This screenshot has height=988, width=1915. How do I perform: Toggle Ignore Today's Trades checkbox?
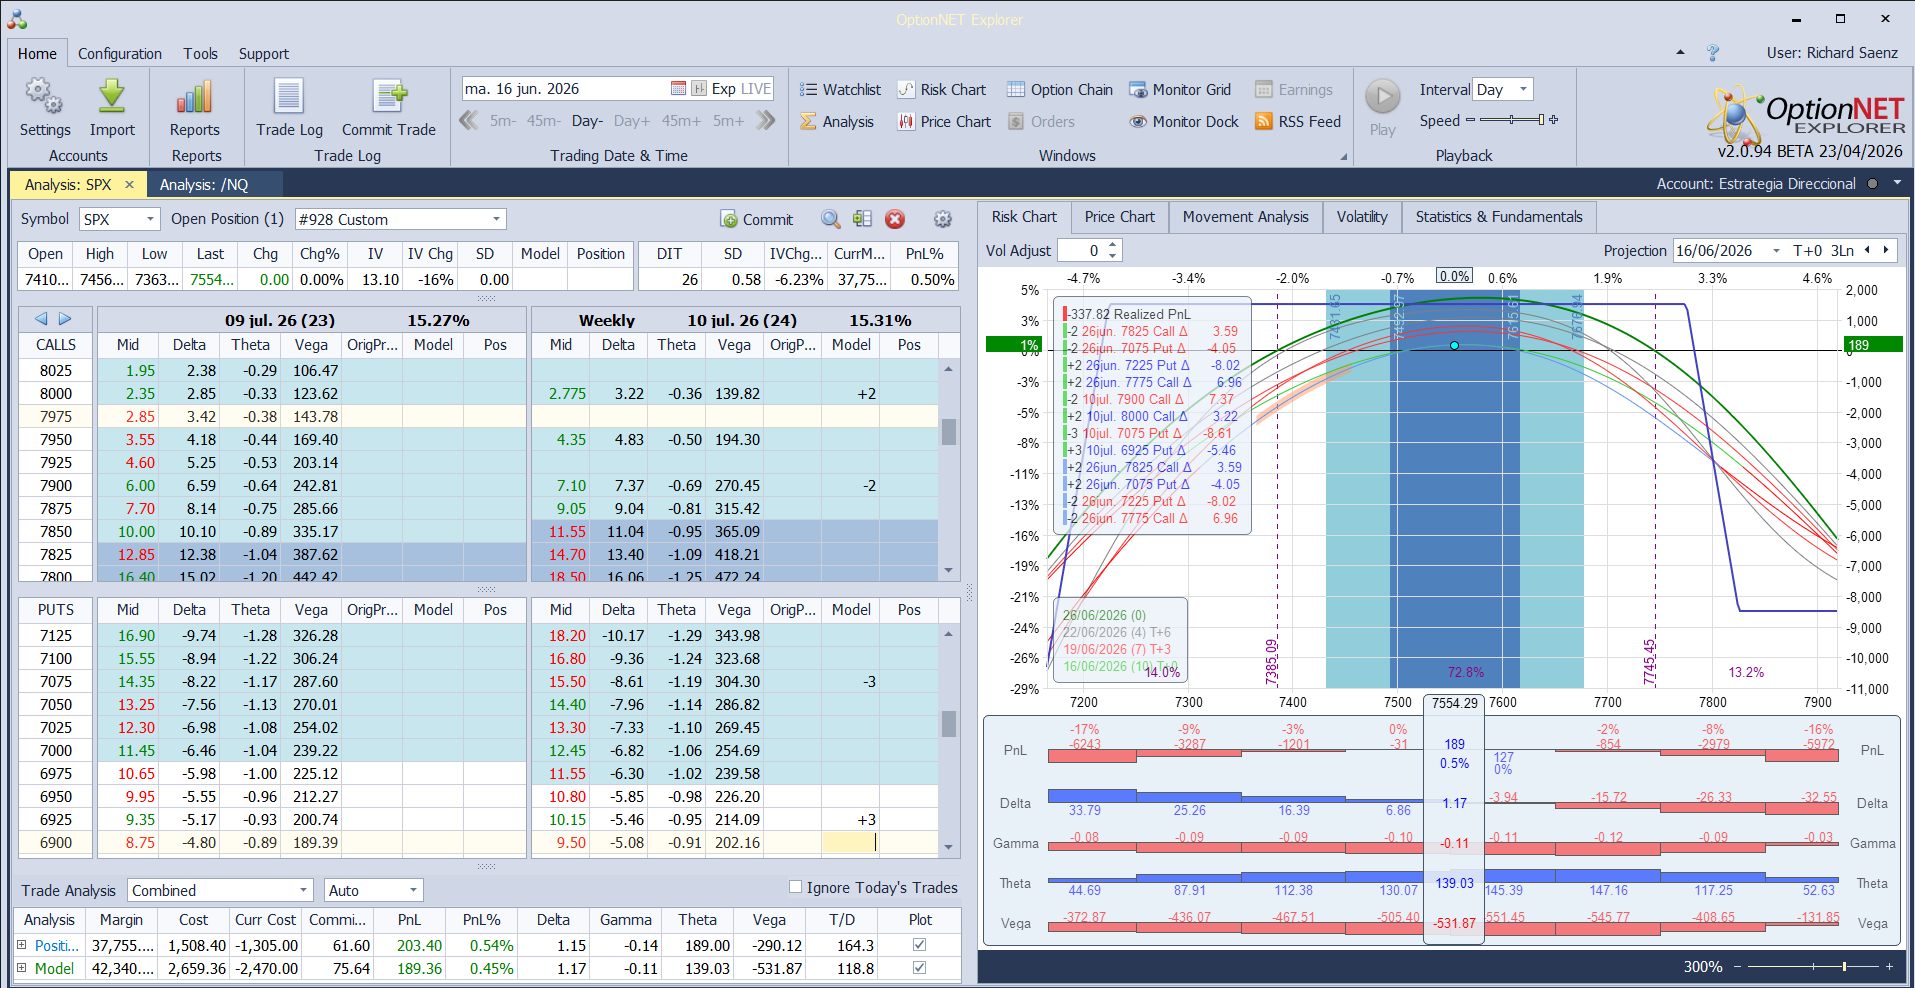pos(796,887)
